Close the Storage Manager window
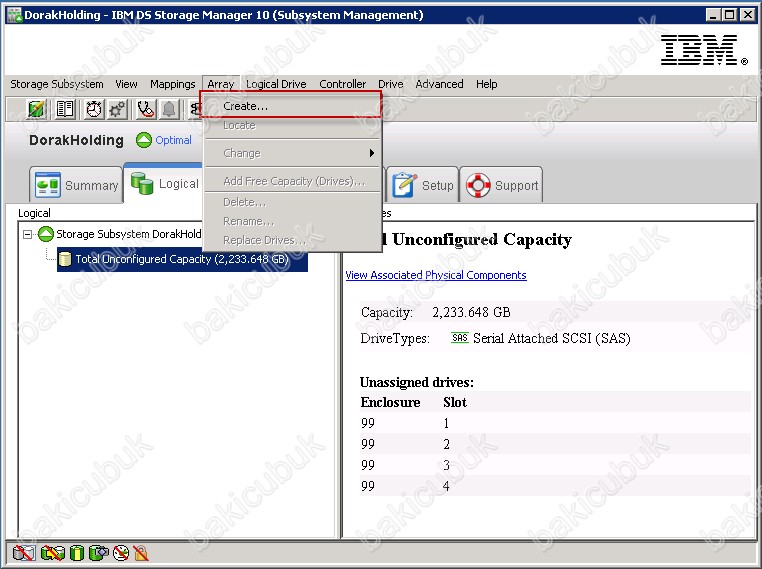 point(747,15)
